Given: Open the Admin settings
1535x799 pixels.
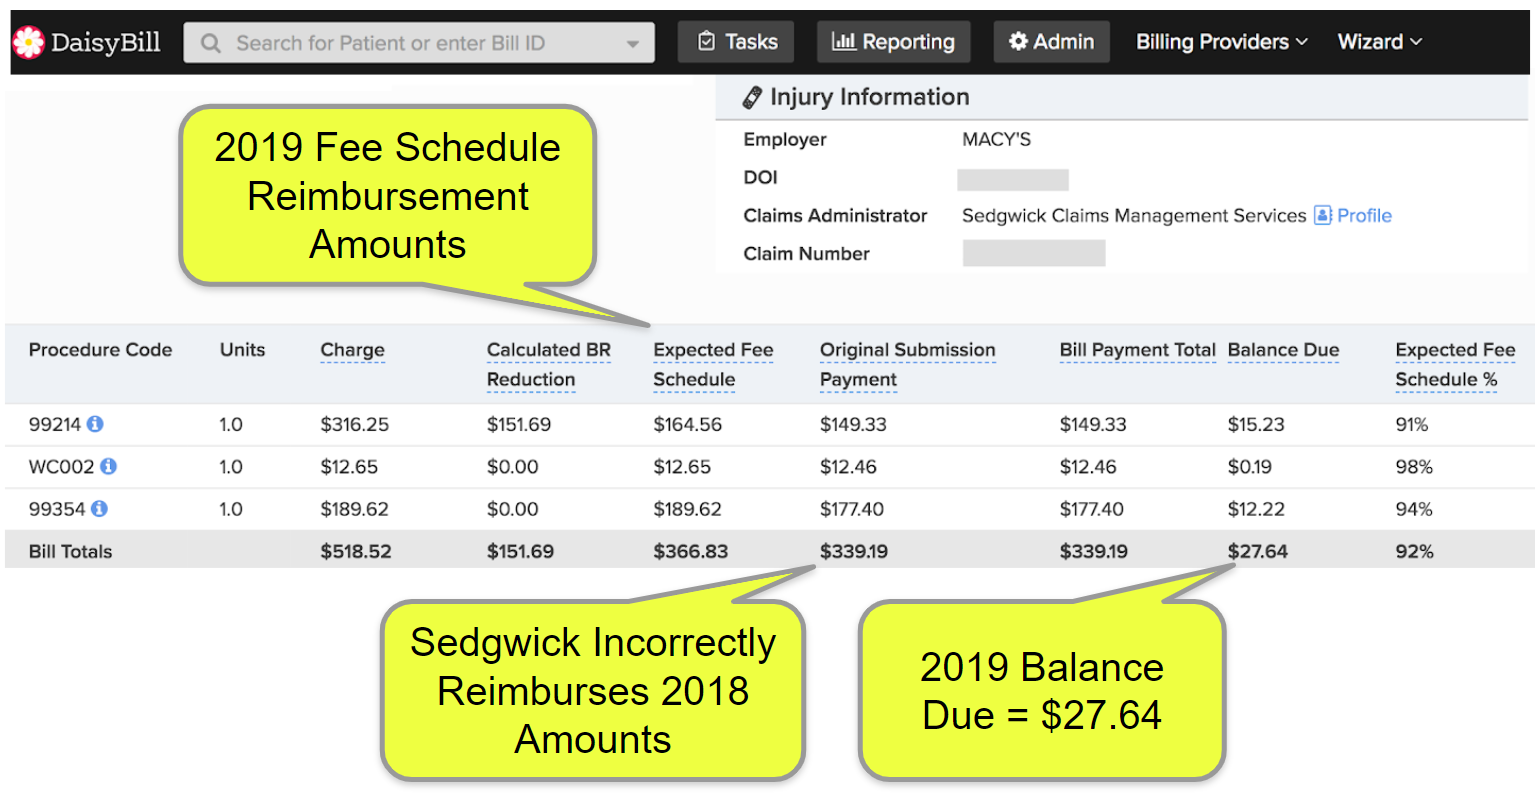Looking at the screenshot, I should coord(1051,42).
